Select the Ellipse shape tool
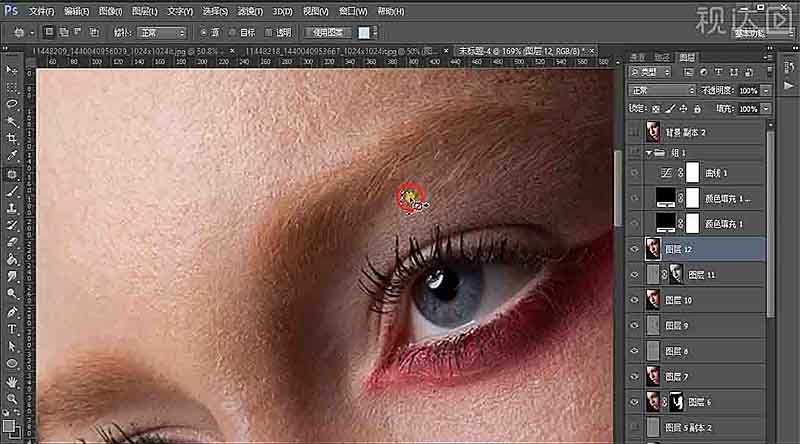Screen dimensions: 800x444 (x=12, y=364)
